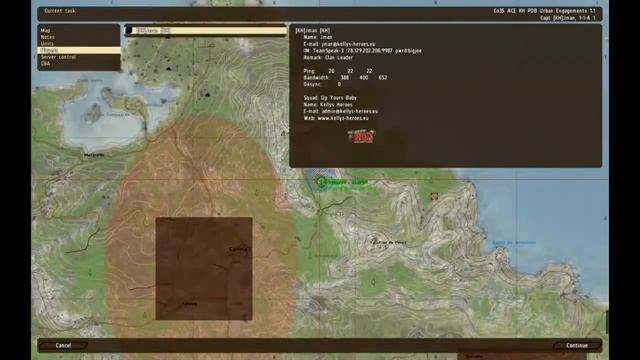Click the Desync value row
Screen dimensions: 640x360
click(322, 84)
